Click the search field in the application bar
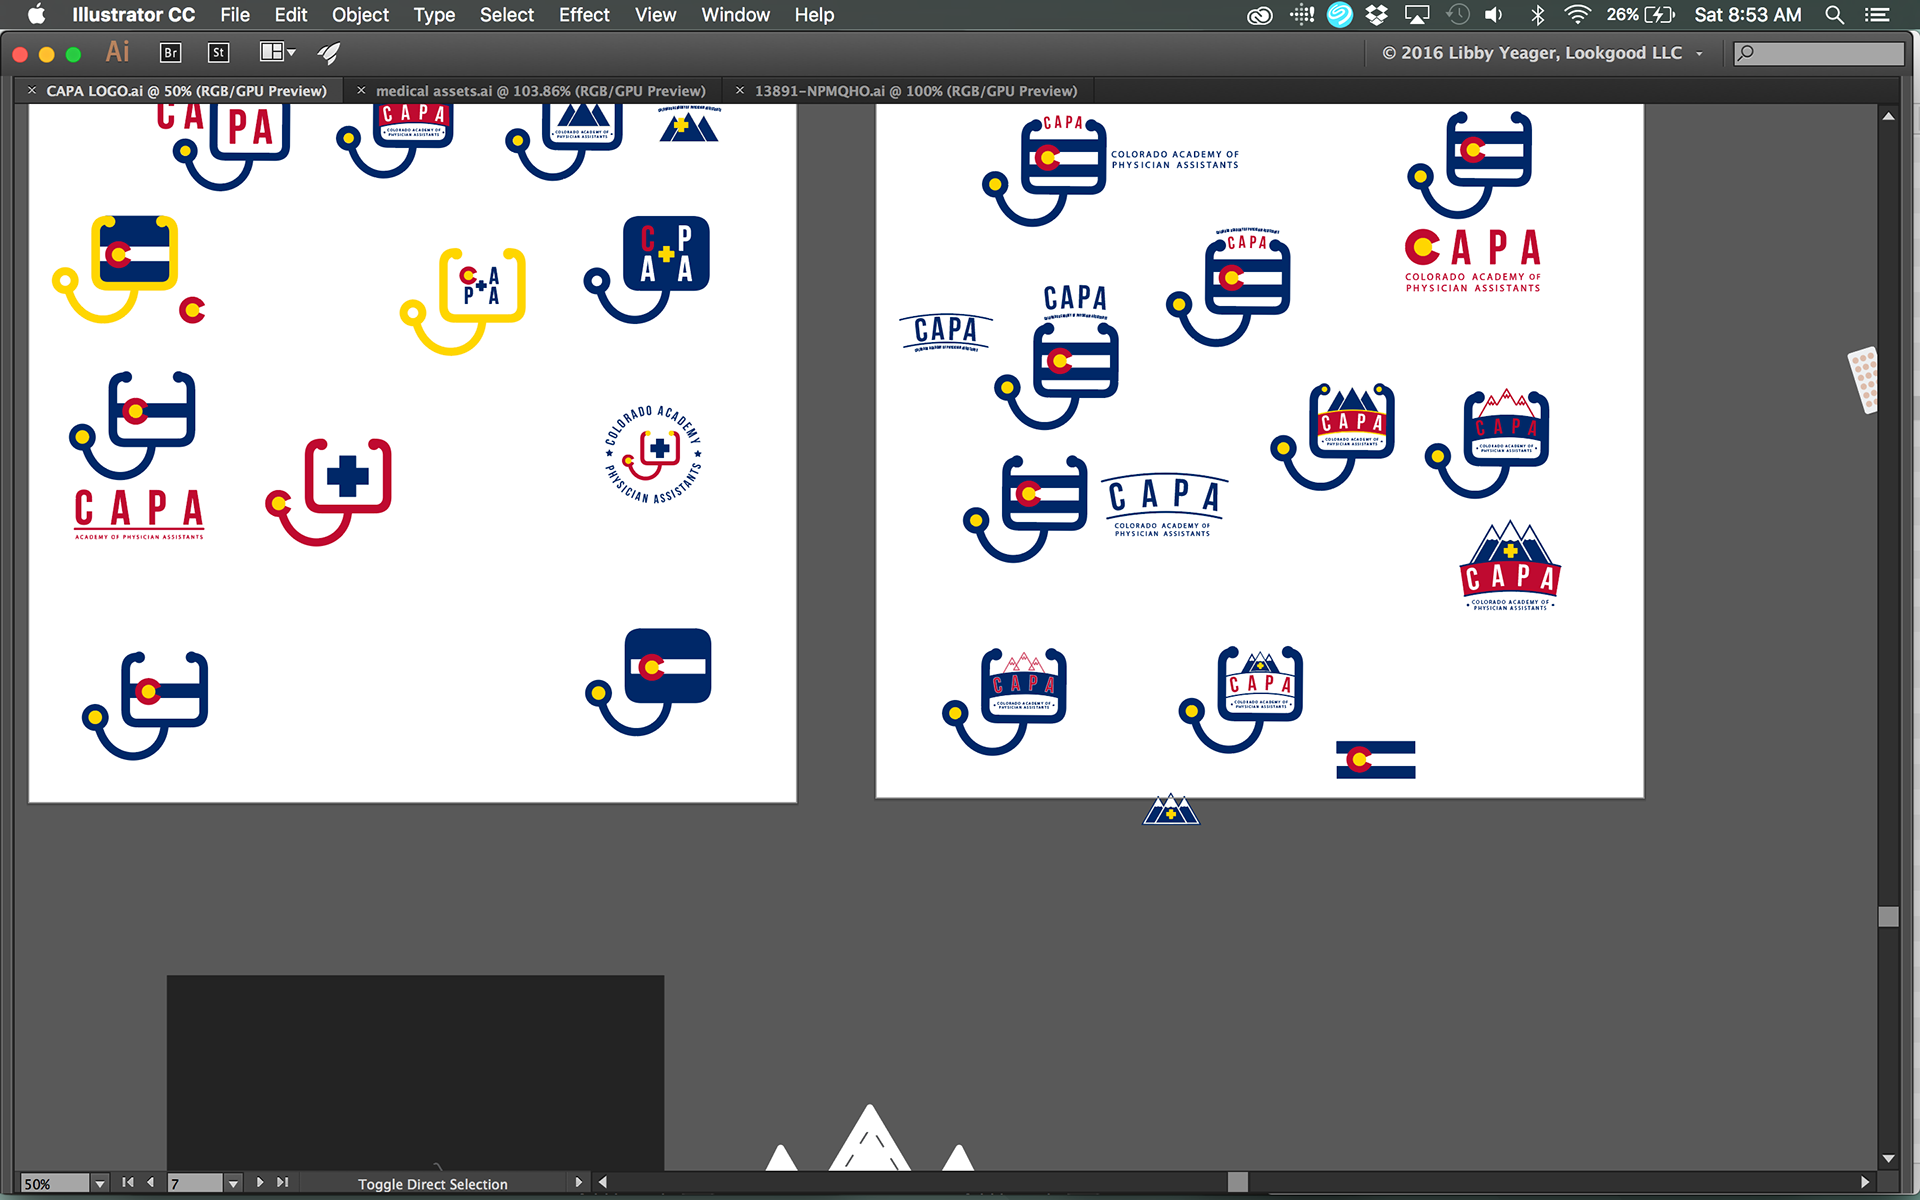This screenshot has width=1920, height=1200. (x=1818, y=53)
